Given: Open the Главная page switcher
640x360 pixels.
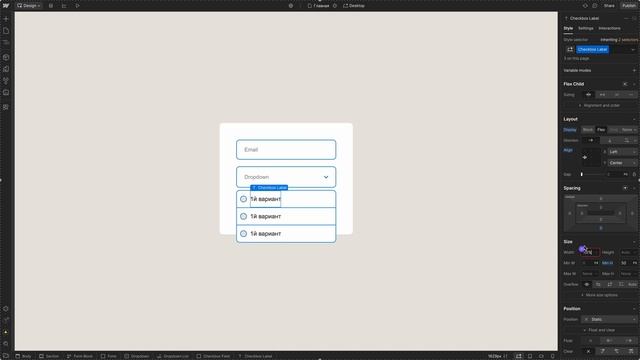Looking at the screenshot, I should [318, 6].
